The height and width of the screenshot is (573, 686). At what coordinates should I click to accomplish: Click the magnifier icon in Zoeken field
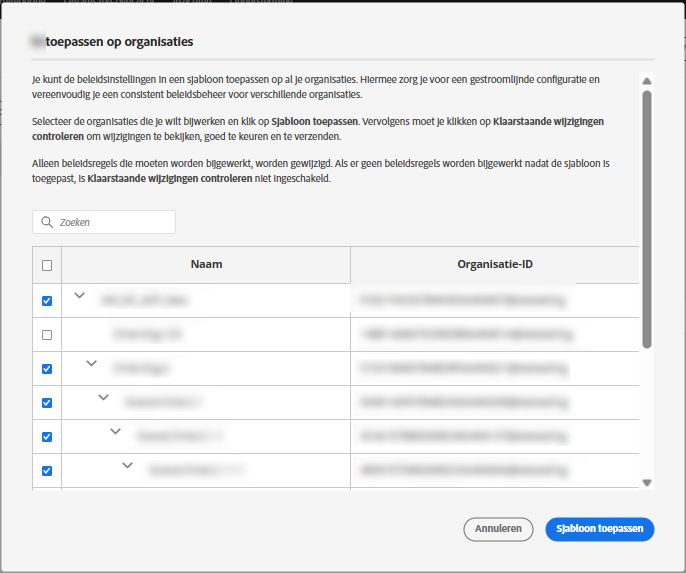tap(47, 222)
